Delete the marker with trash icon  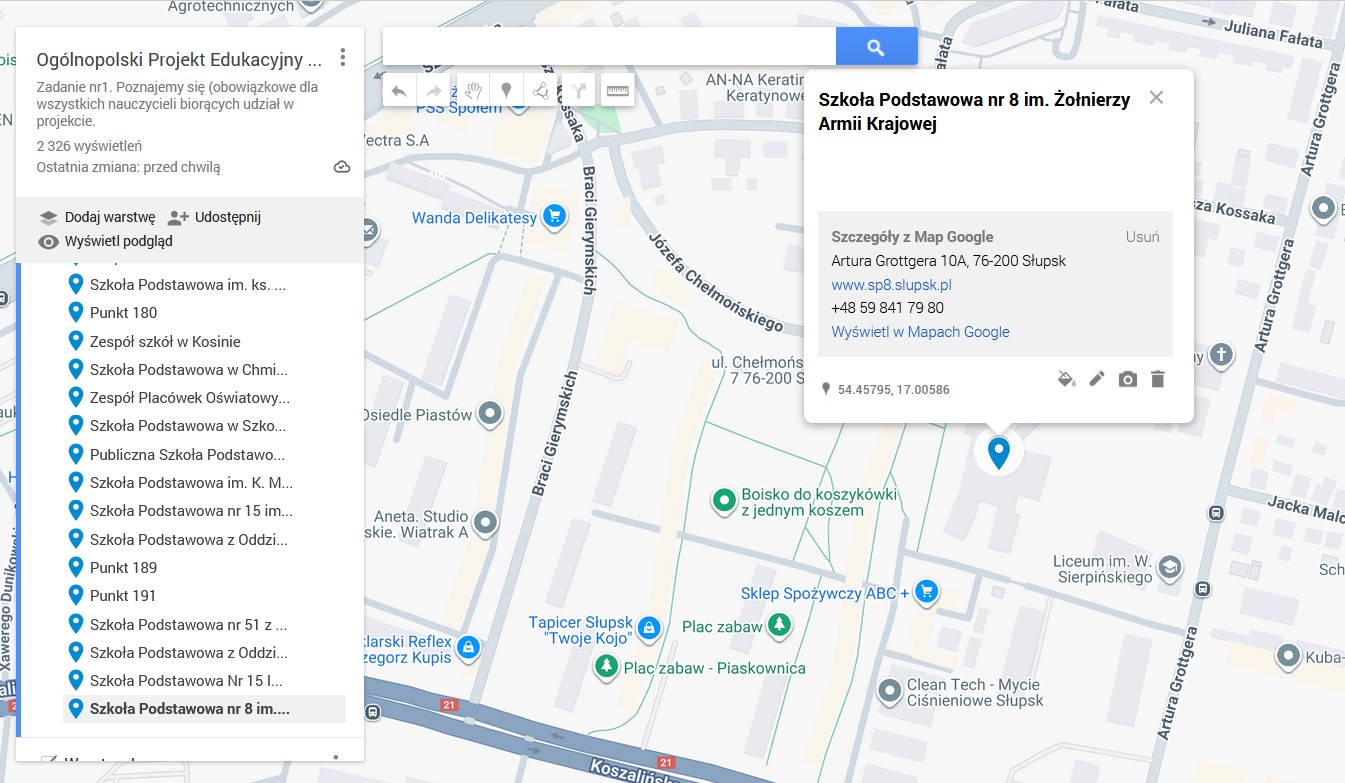1158,379
